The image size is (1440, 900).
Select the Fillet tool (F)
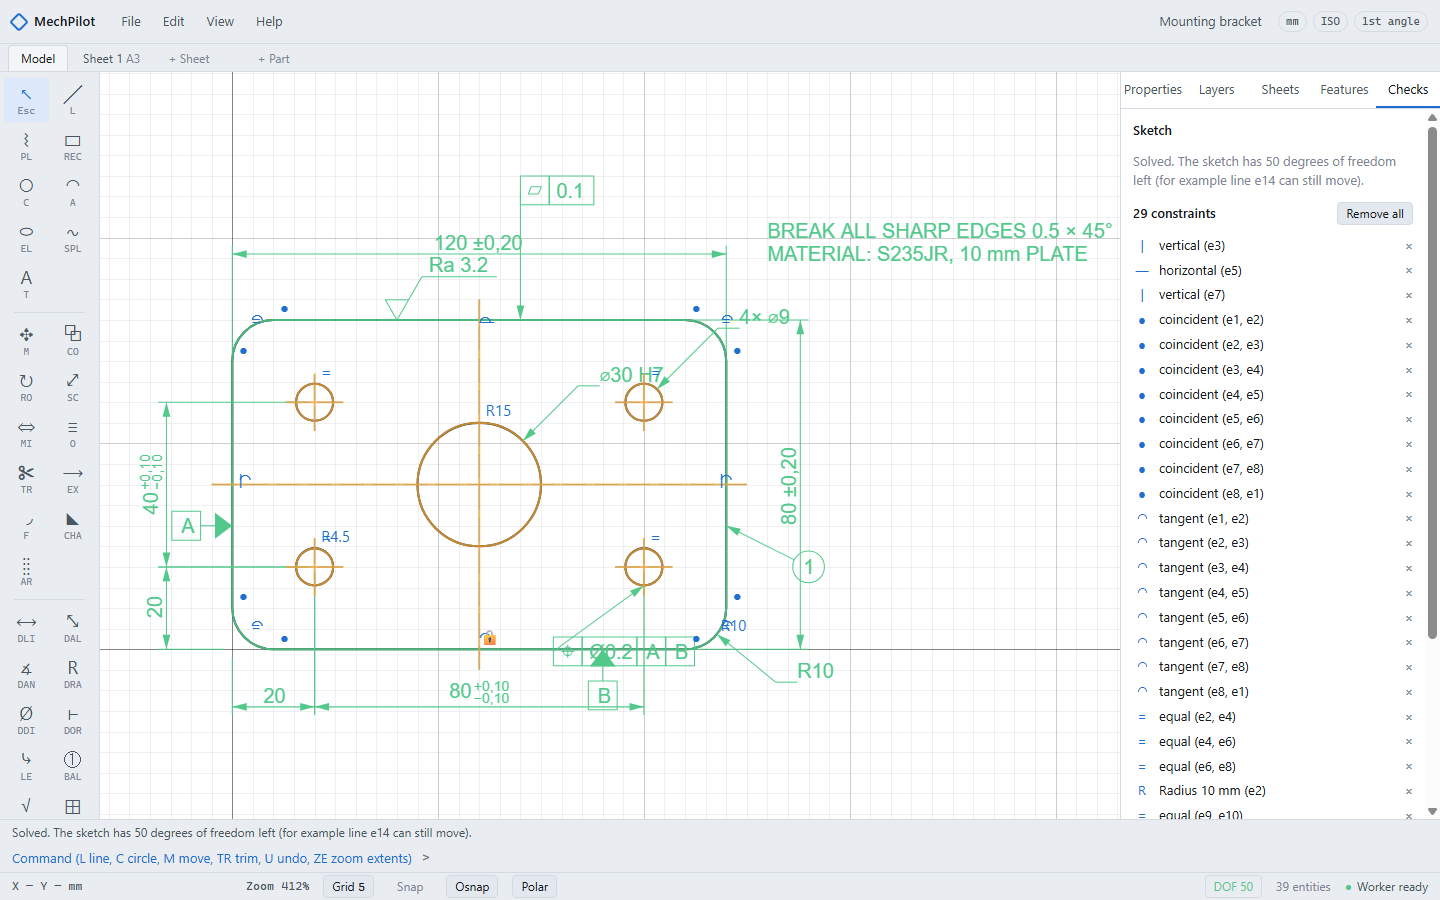[26, 524]
